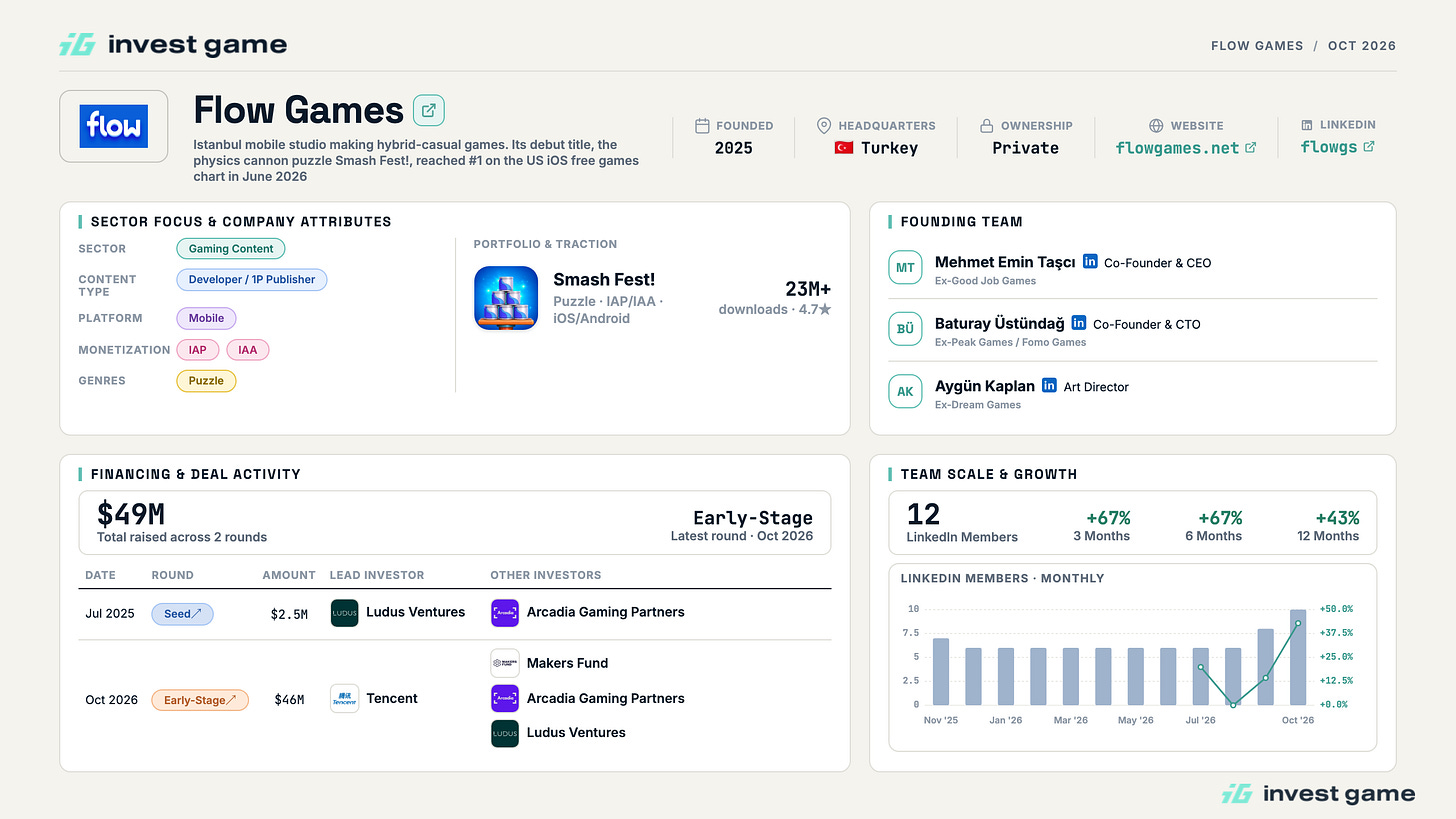Click the IAP monetization tag

coord(197,350)
